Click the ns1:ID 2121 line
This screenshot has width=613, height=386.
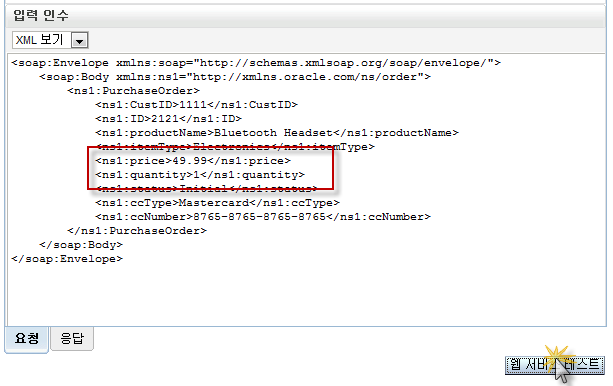(169, 119)
